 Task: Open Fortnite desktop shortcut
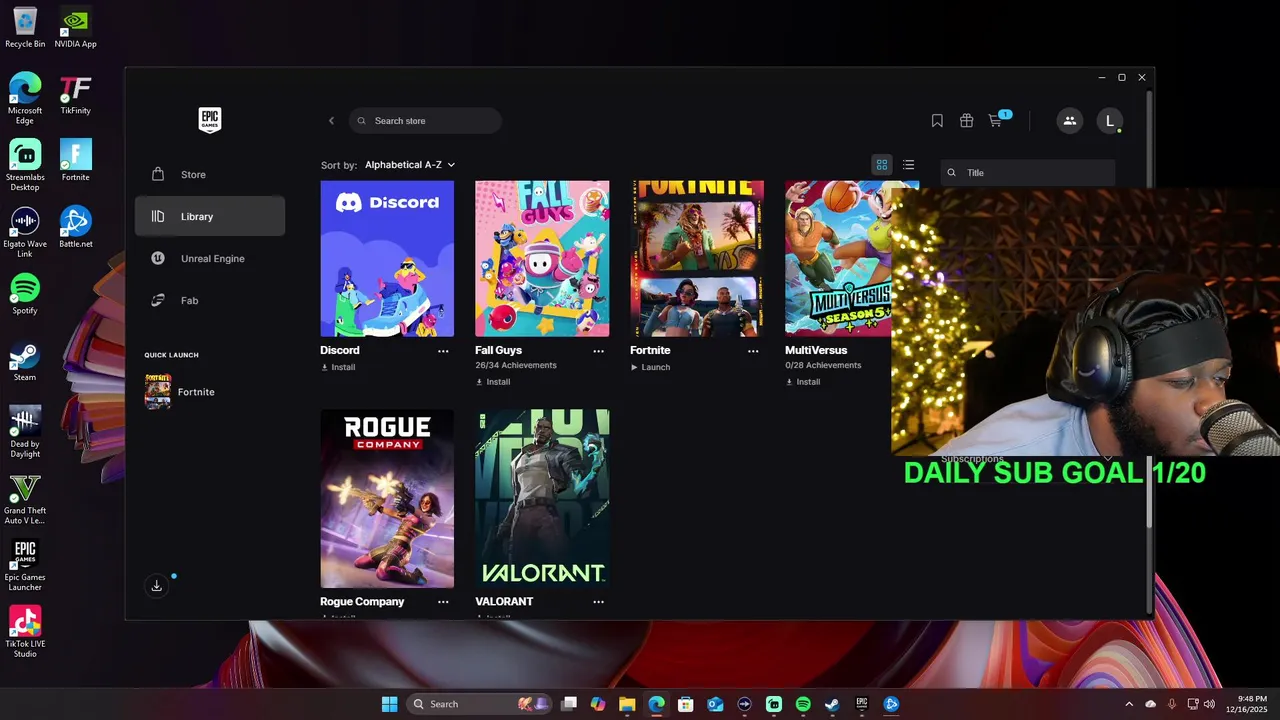click(x=75, y=160)
